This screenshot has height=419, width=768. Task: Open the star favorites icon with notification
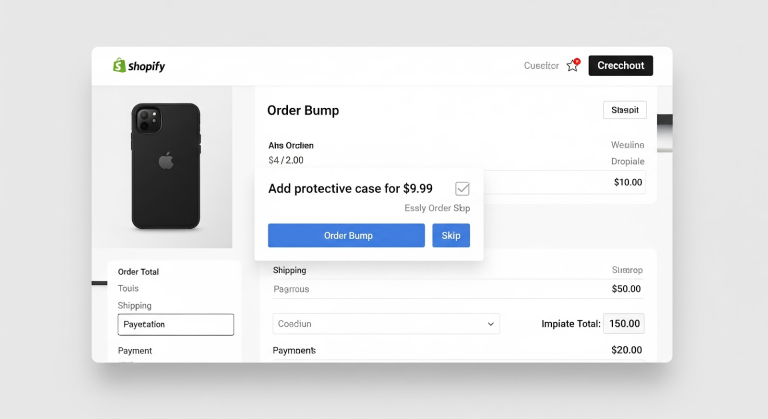tap(573, 66)
